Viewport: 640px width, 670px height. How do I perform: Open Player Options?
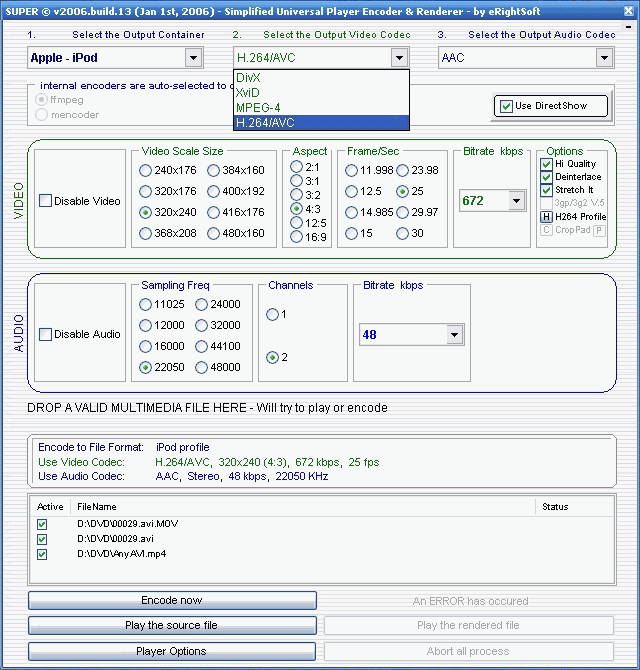(172, 651)
